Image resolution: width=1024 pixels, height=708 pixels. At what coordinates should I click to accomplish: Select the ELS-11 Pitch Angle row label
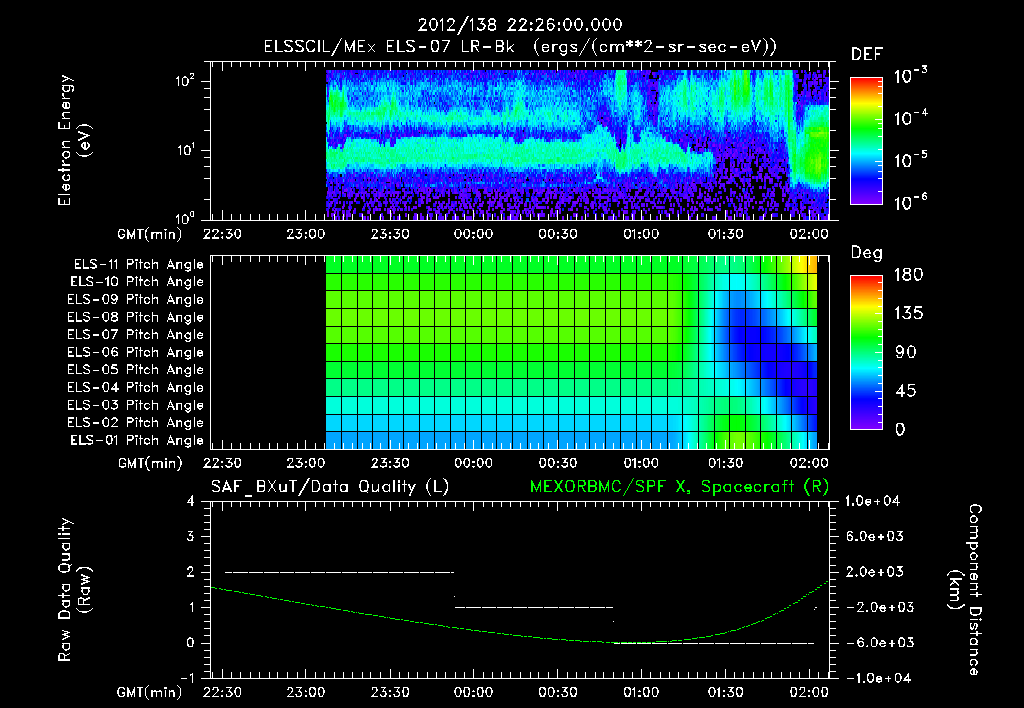(x=138, y=265)
